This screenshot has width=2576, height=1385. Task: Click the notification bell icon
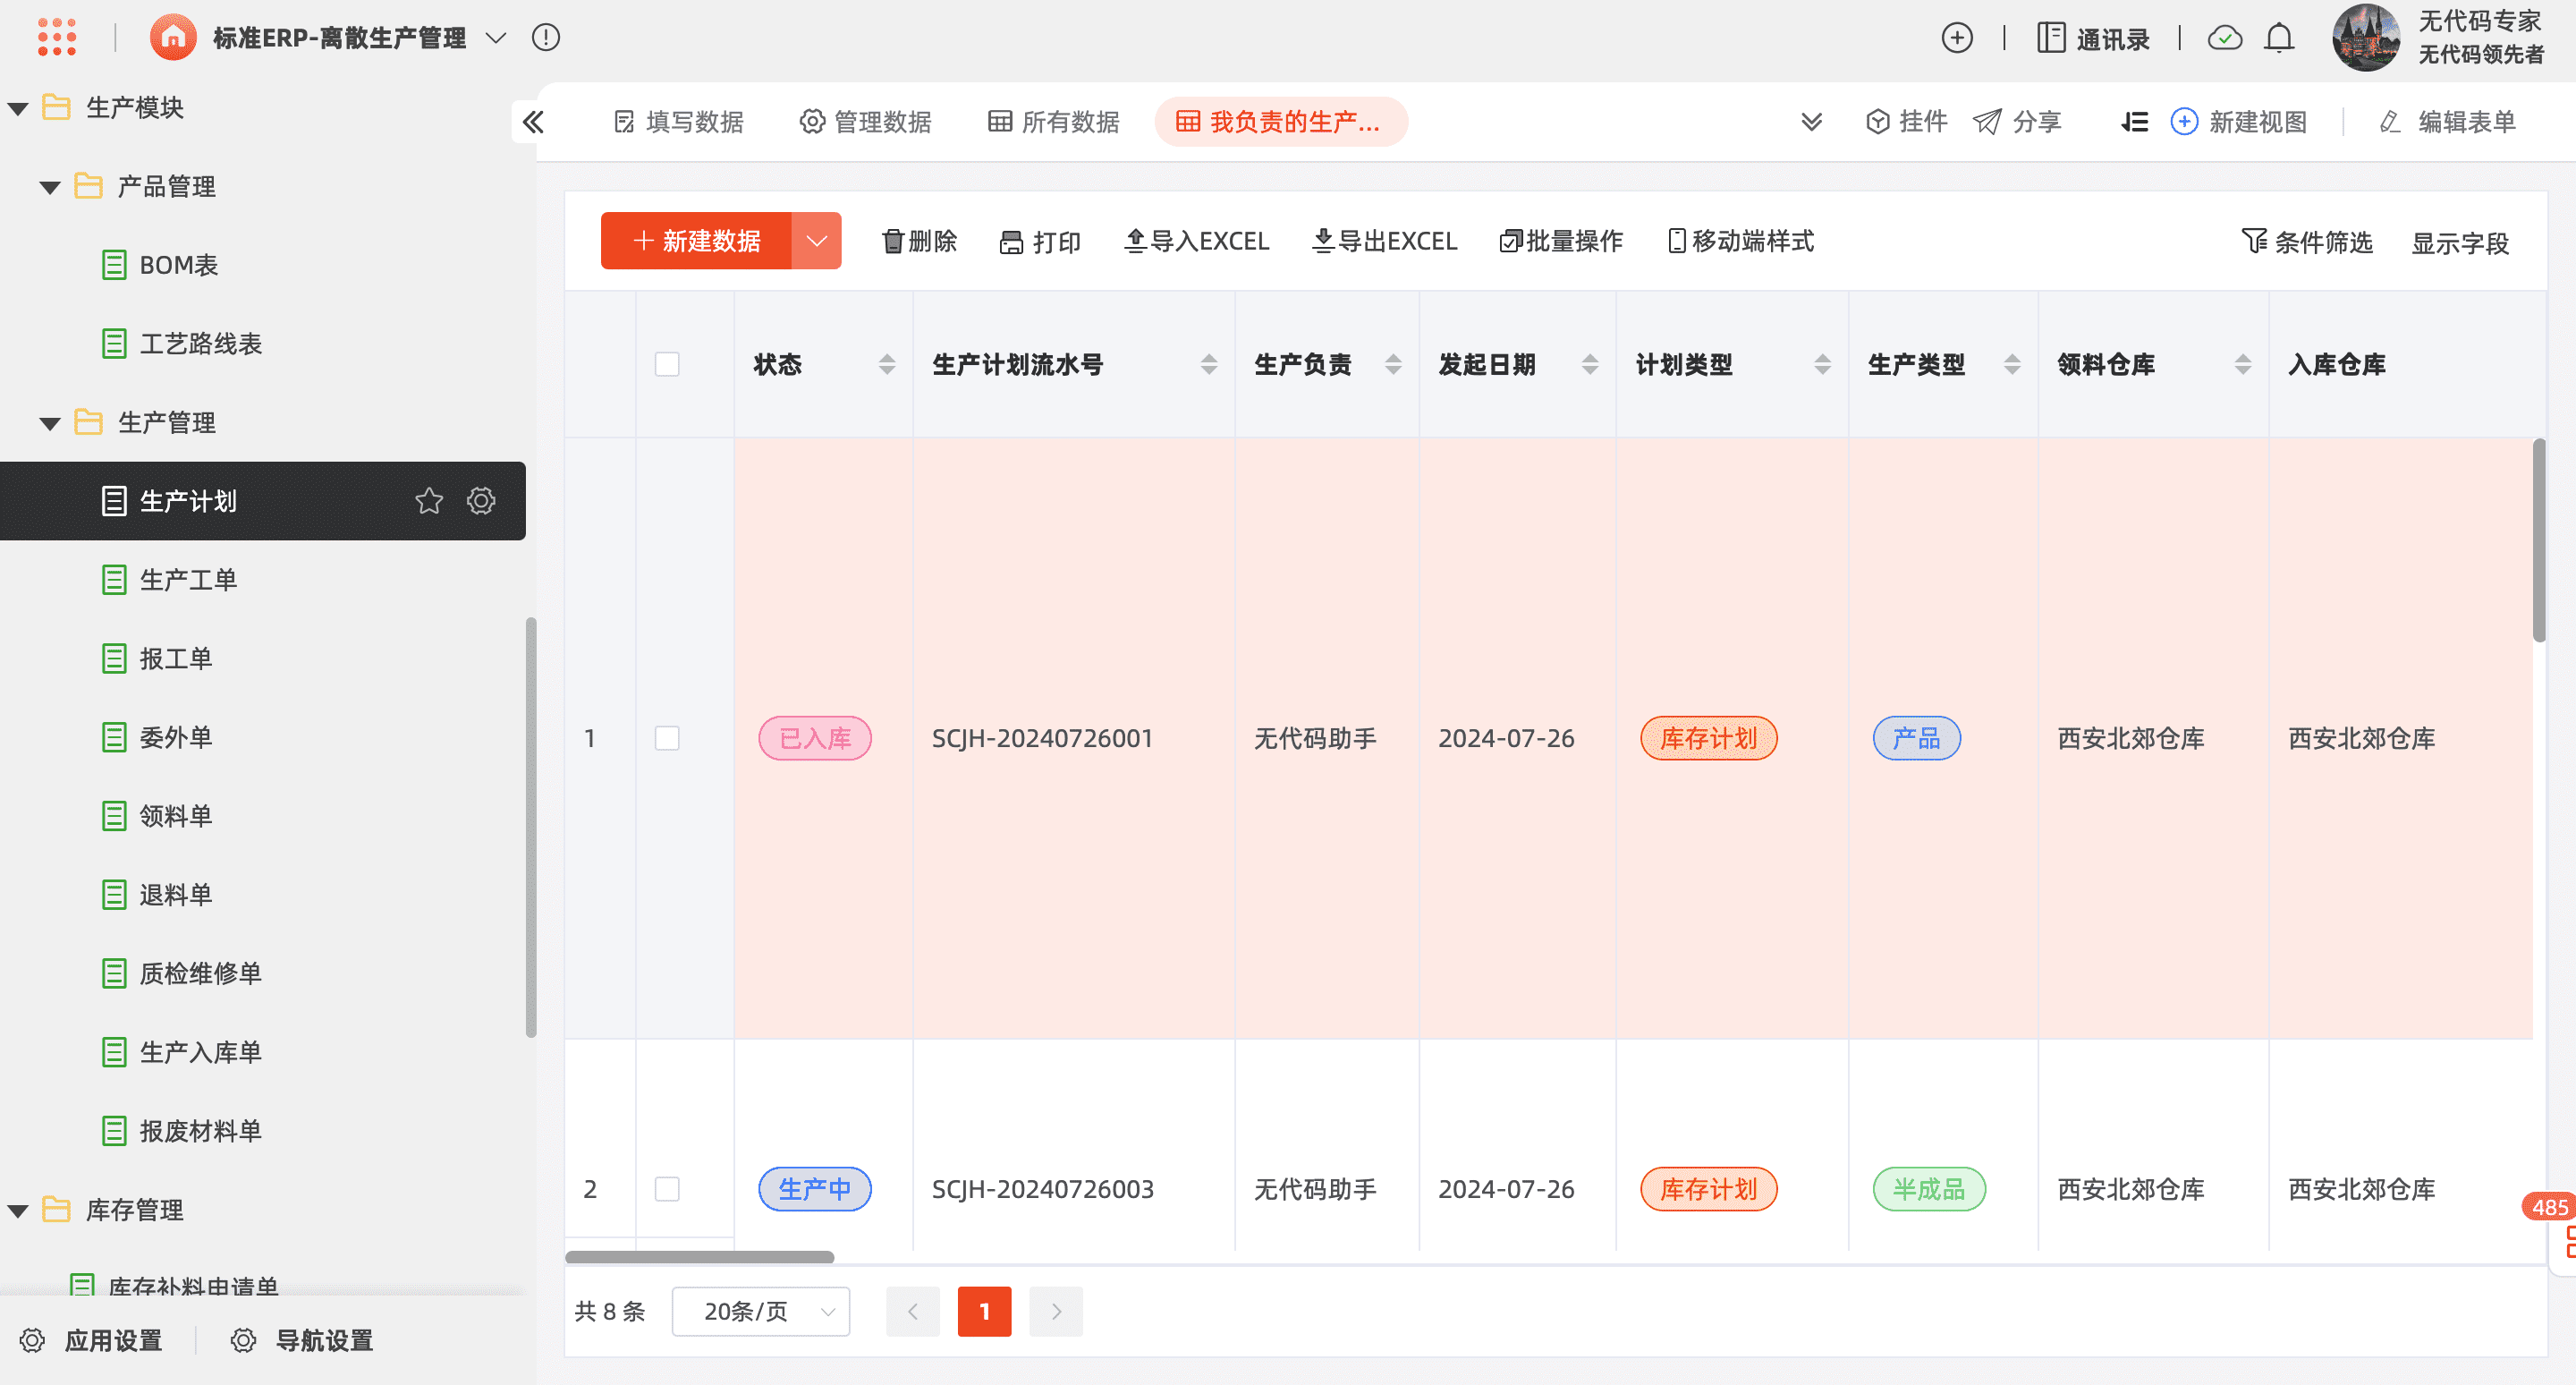2279,38
